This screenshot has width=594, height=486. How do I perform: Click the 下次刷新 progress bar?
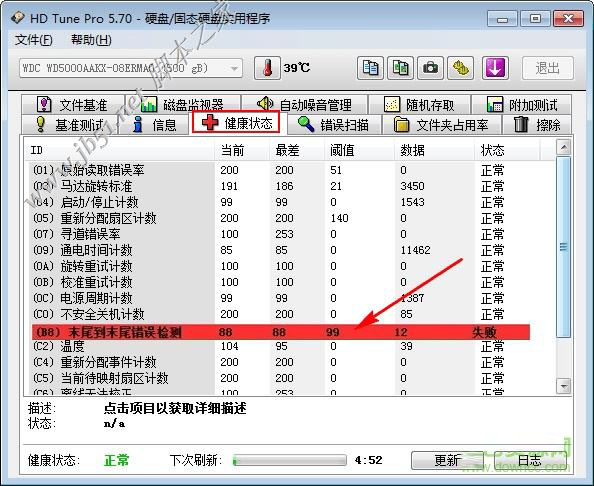(x=289, y=460)
